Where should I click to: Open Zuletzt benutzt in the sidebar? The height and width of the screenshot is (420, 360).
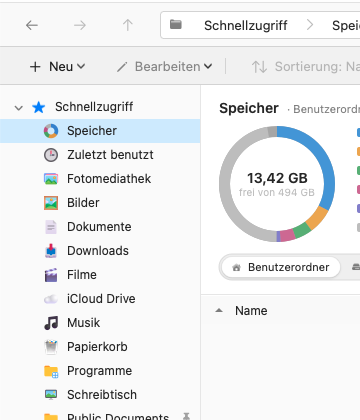[100, 155]
